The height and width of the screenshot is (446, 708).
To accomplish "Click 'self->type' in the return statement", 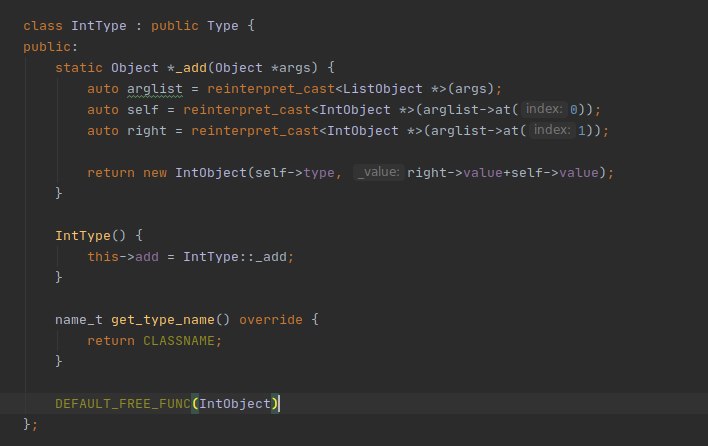I will (x=295, y=173).
